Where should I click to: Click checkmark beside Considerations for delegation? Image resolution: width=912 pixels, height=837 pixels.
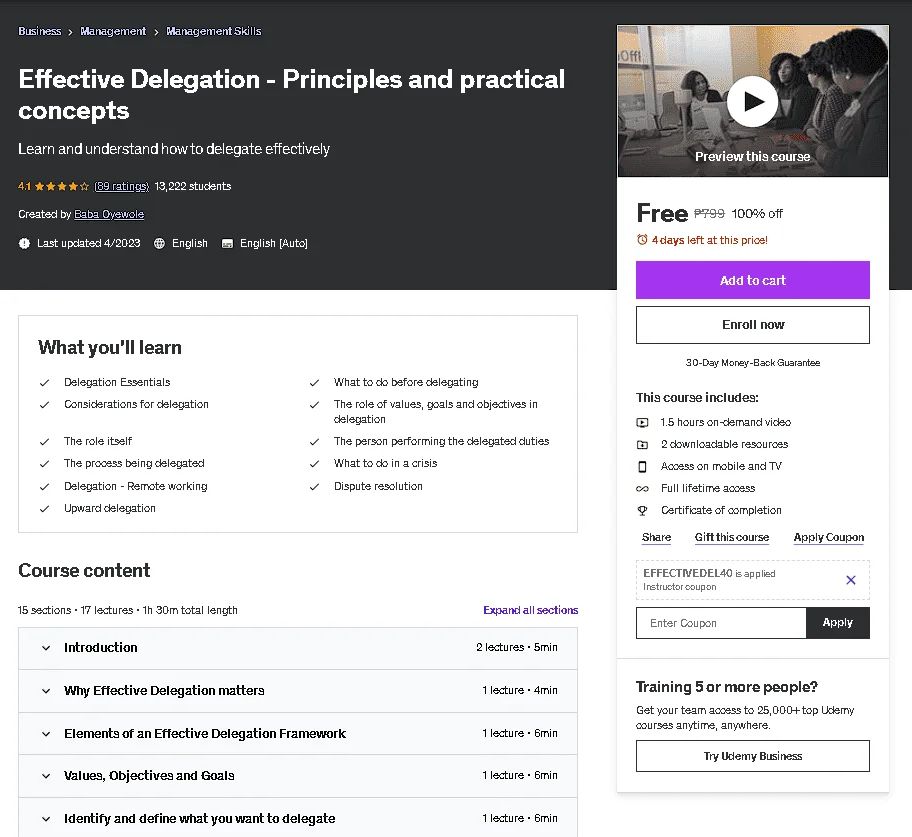(44, 404)
